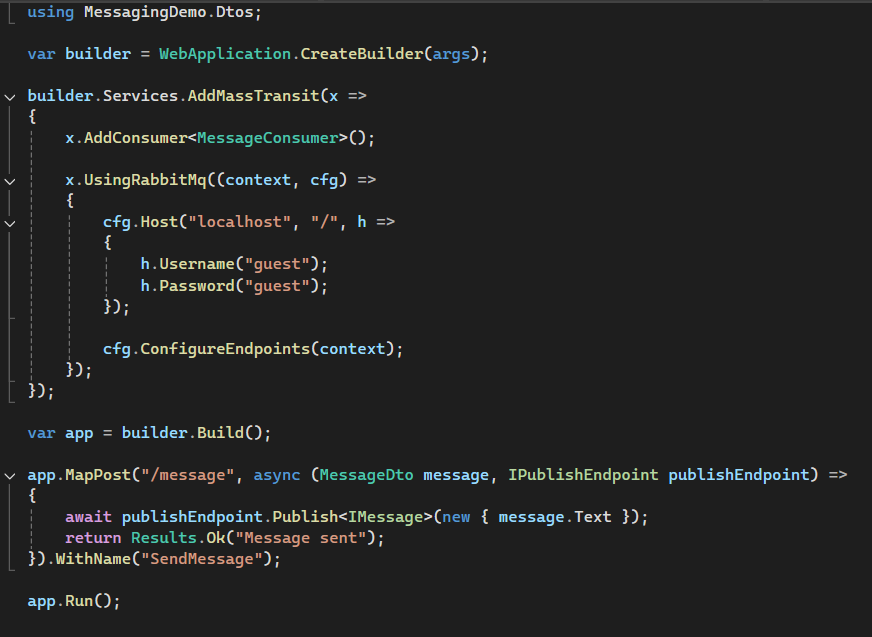Image resolution: width=872 pixels, height=637 pixels.
Task: Click MessagingDemo.Dtos namespace in using statement
Action: [x=149, y=12]
